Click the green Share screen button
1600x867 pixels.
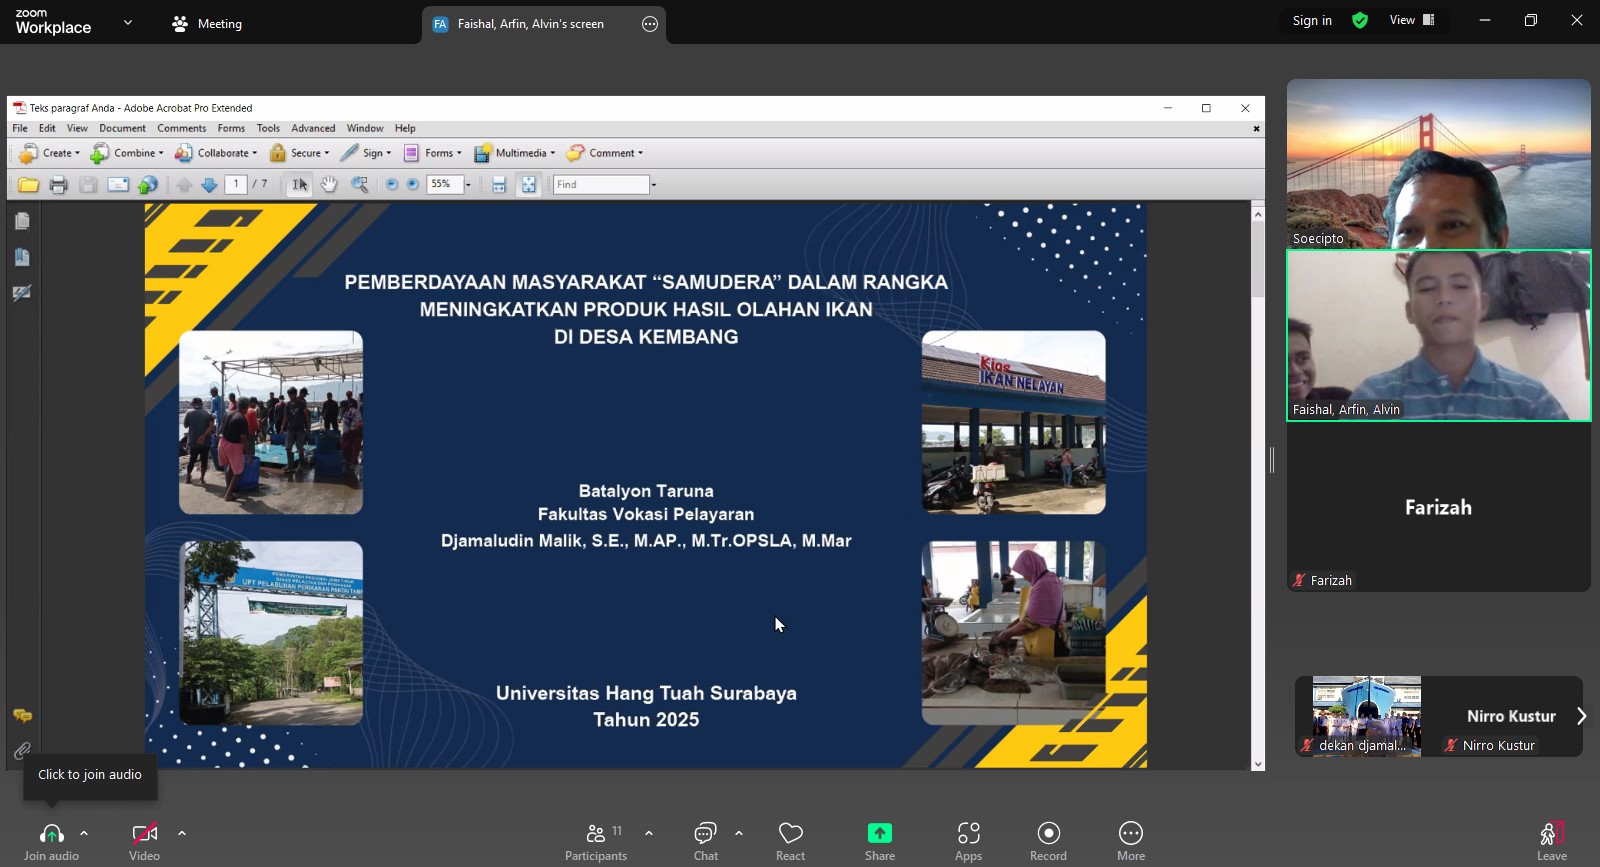pyautogui.click(x=879, y=840)
